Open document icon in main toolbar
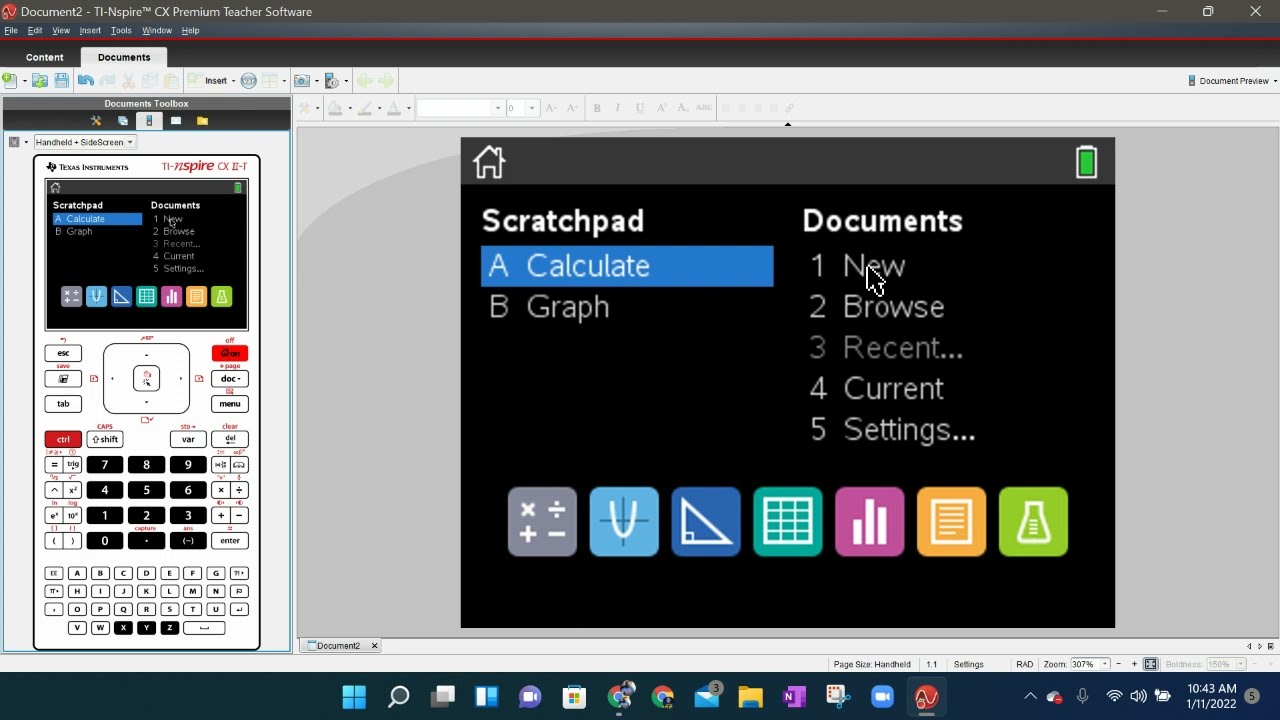 coord(40,81)
